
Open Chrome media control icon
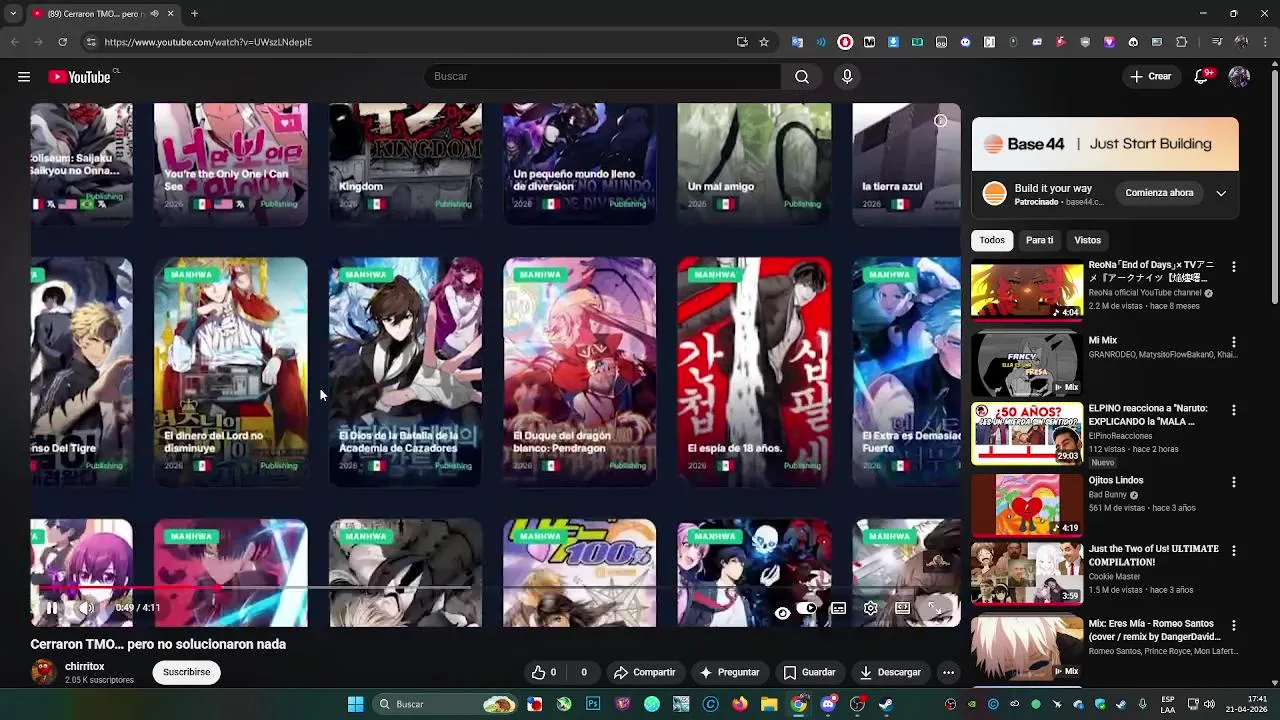click(1217, 42)
